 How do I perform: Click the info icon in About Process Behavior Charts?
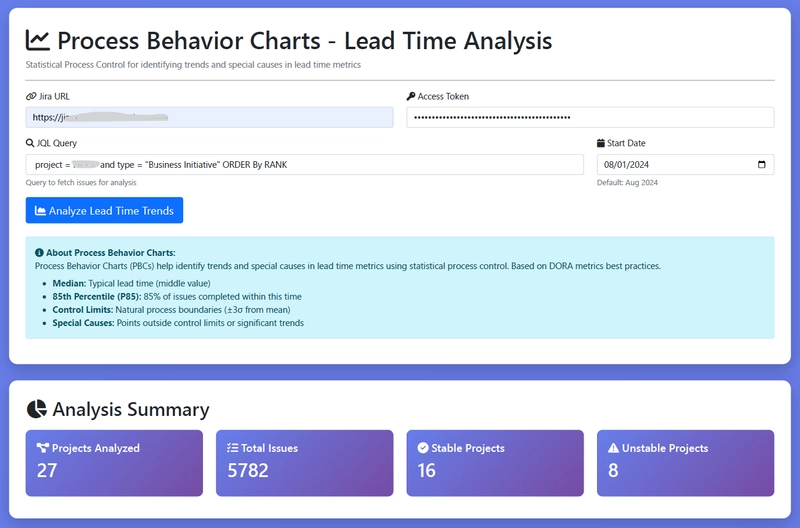click(39, 253)
